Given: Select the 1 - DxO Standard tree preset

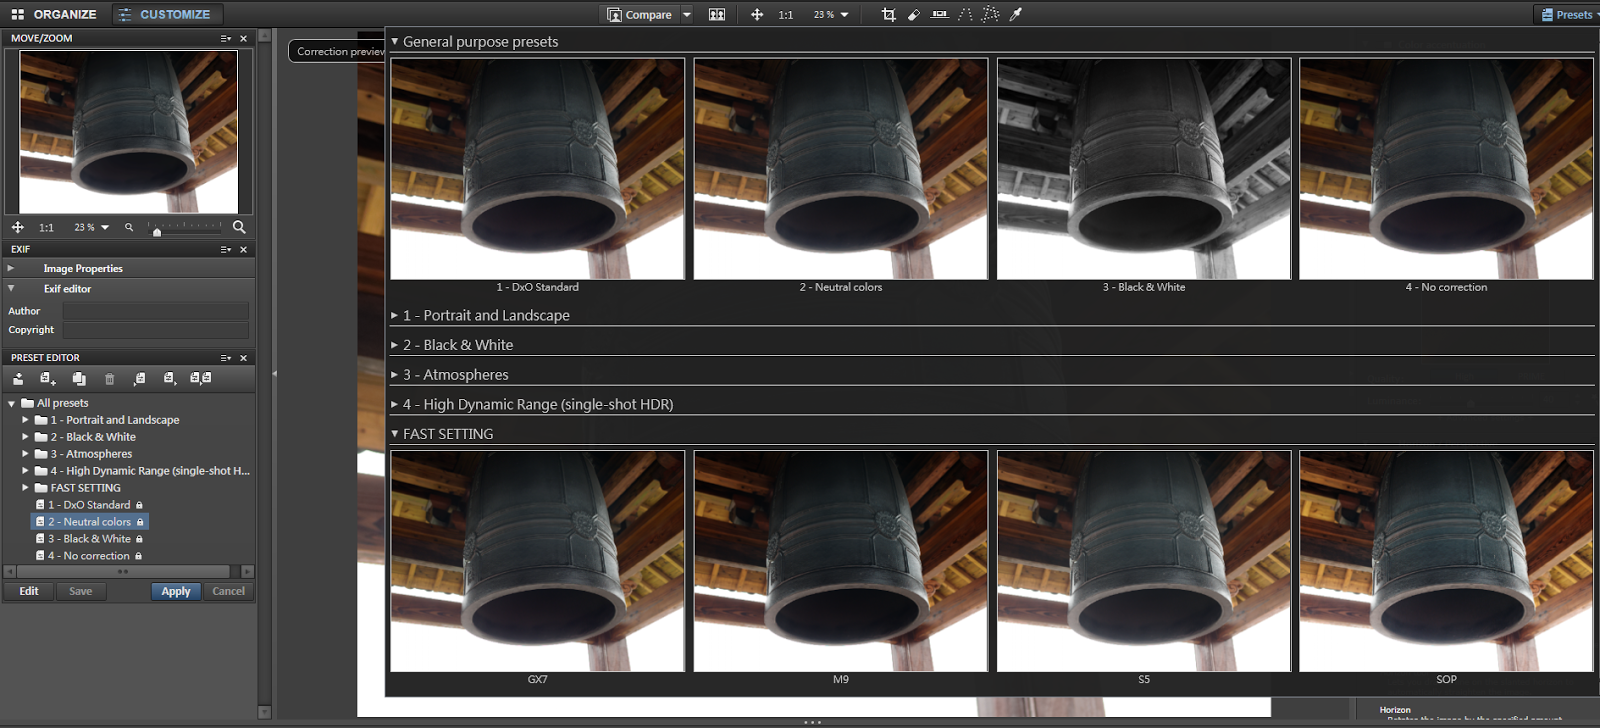Looking at the screenshot, I should (x=90, y=505).
